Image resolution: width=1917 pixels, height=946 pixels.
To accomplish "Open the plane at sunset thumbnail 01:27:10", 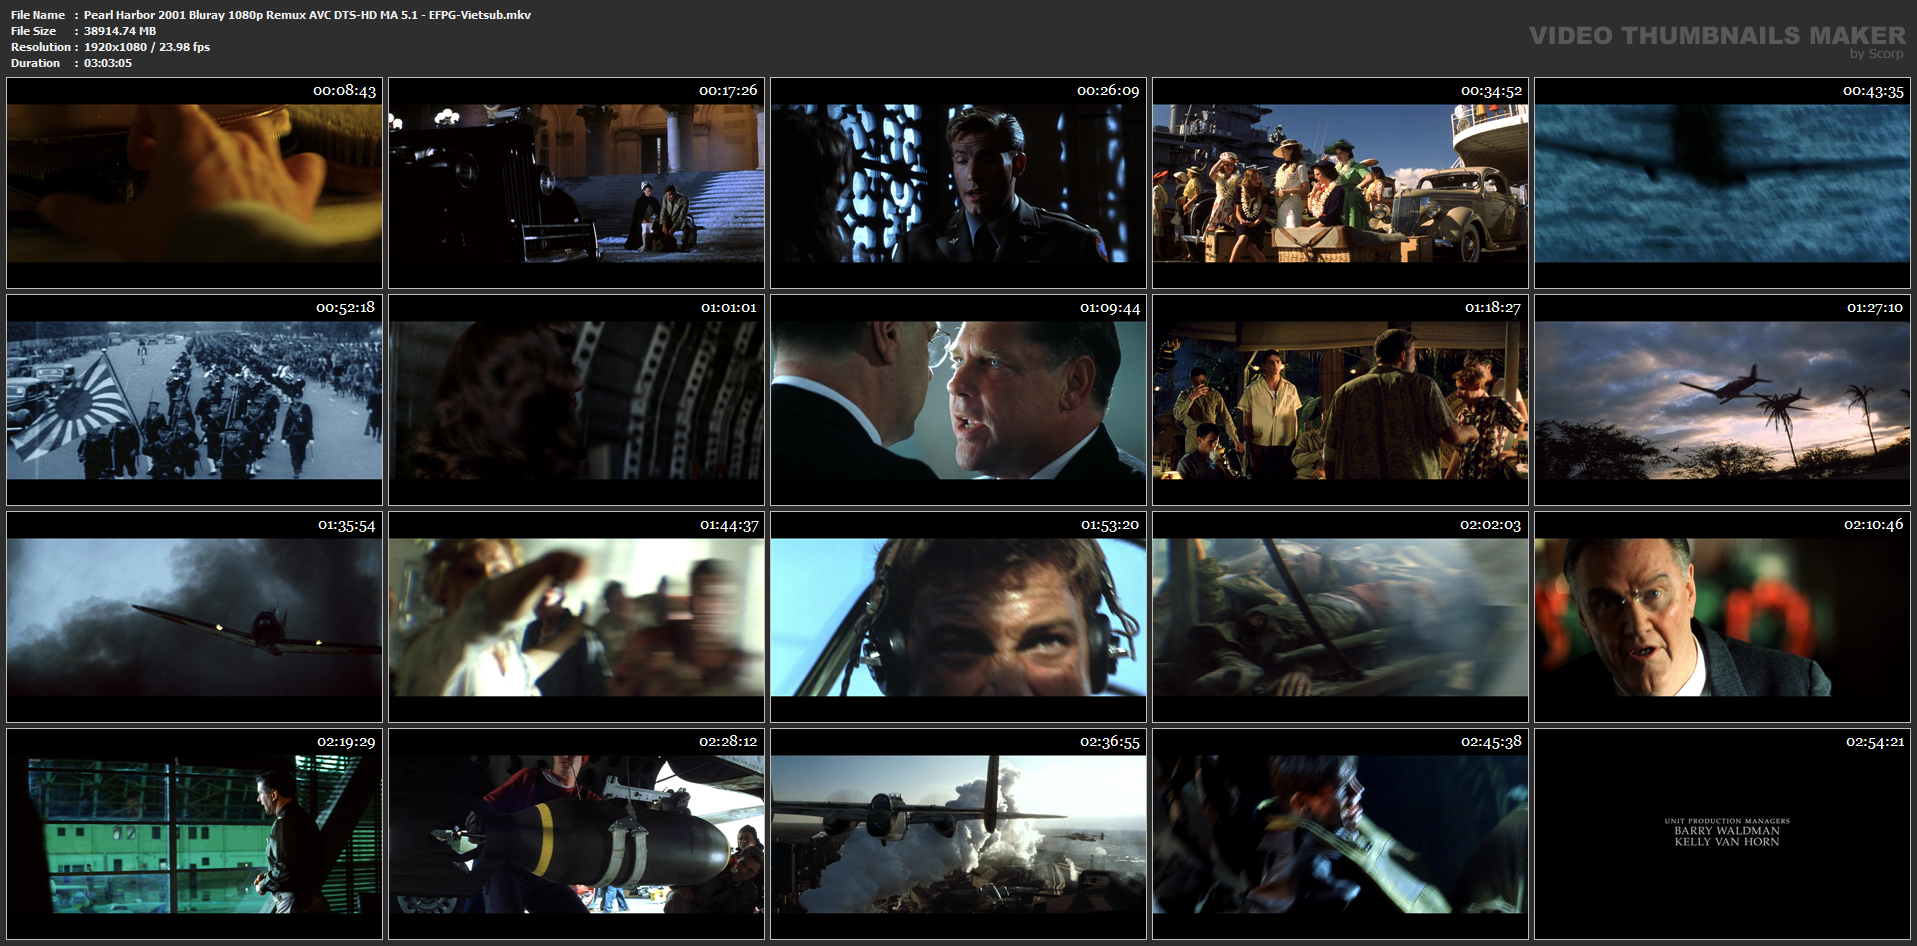I will click(x=1722, y=400).
